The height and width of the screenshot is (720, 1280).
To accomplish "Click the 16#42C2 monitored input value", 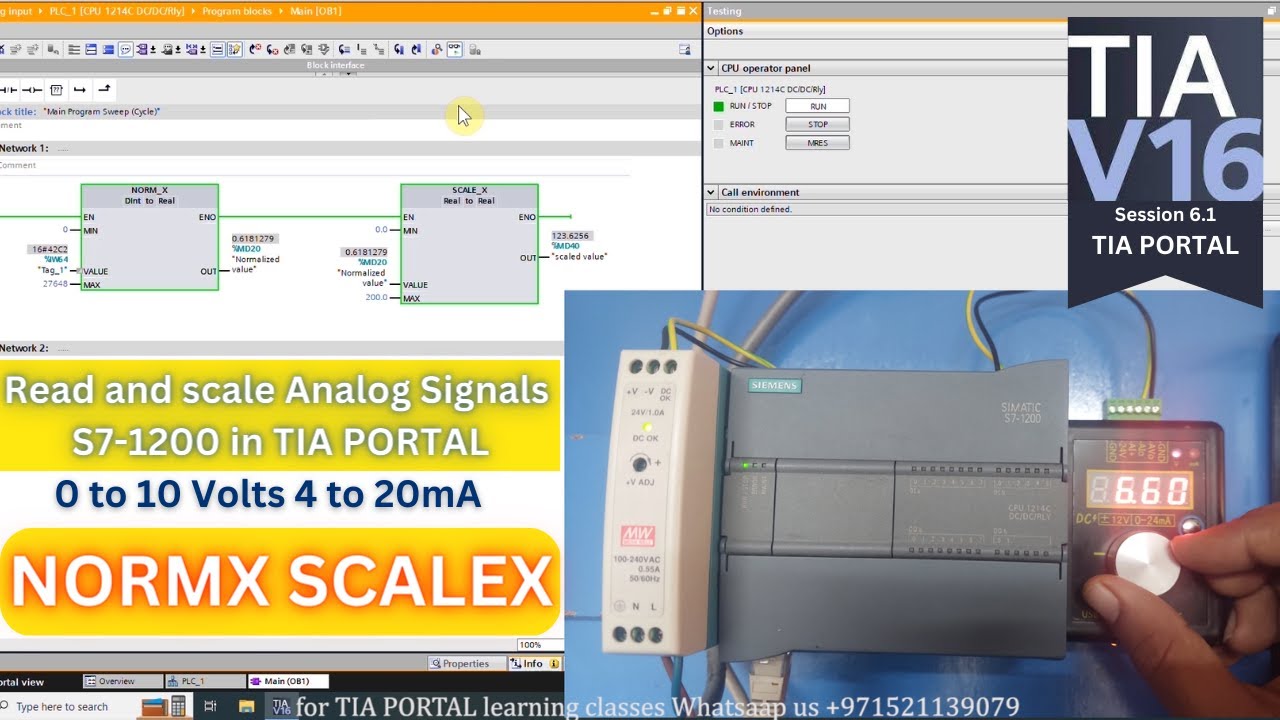I will 49,249.
